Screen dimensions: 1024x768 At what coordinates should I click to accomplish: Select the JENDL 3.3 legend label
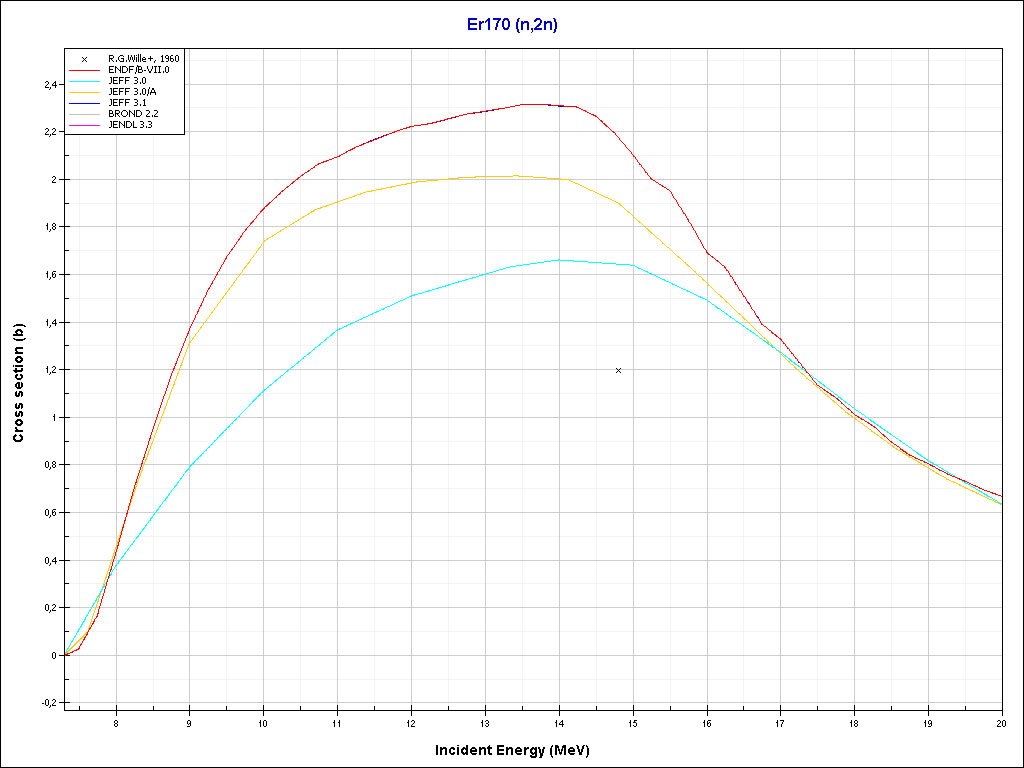(x=132, y=125)
